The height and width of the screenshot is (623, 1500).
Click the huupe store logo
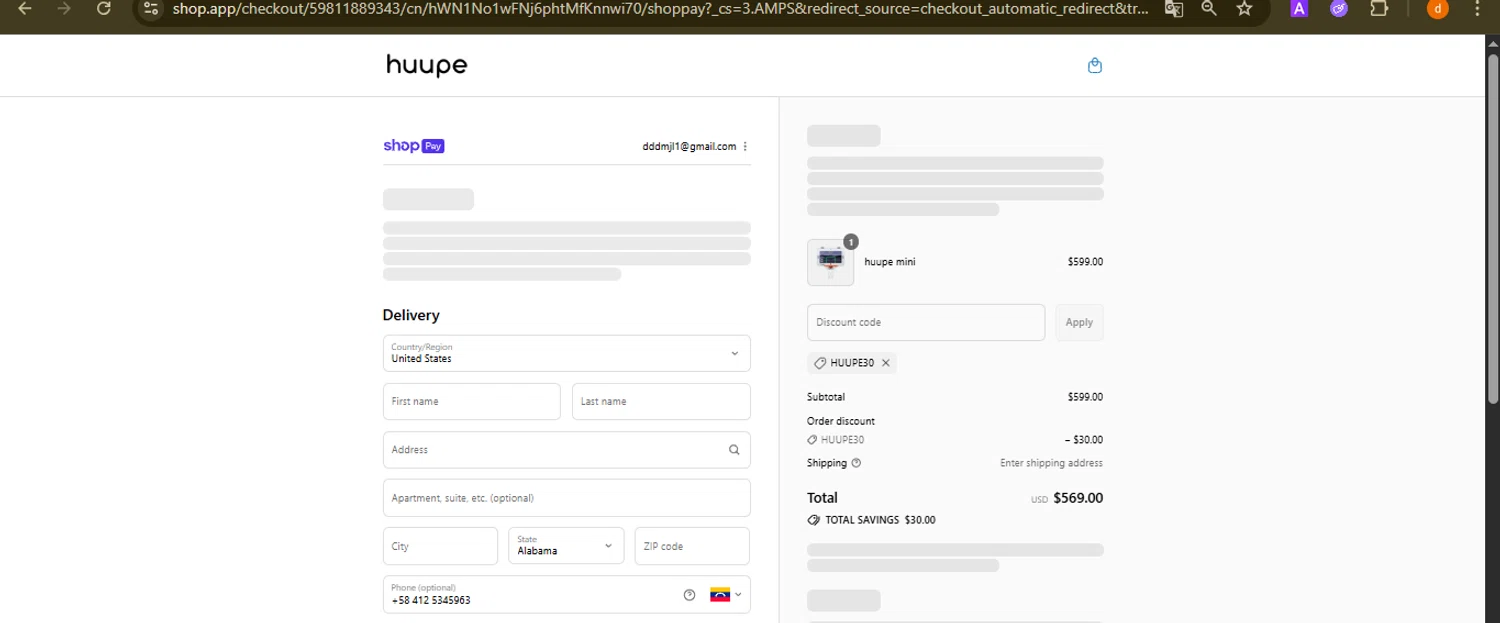(427, 66)
